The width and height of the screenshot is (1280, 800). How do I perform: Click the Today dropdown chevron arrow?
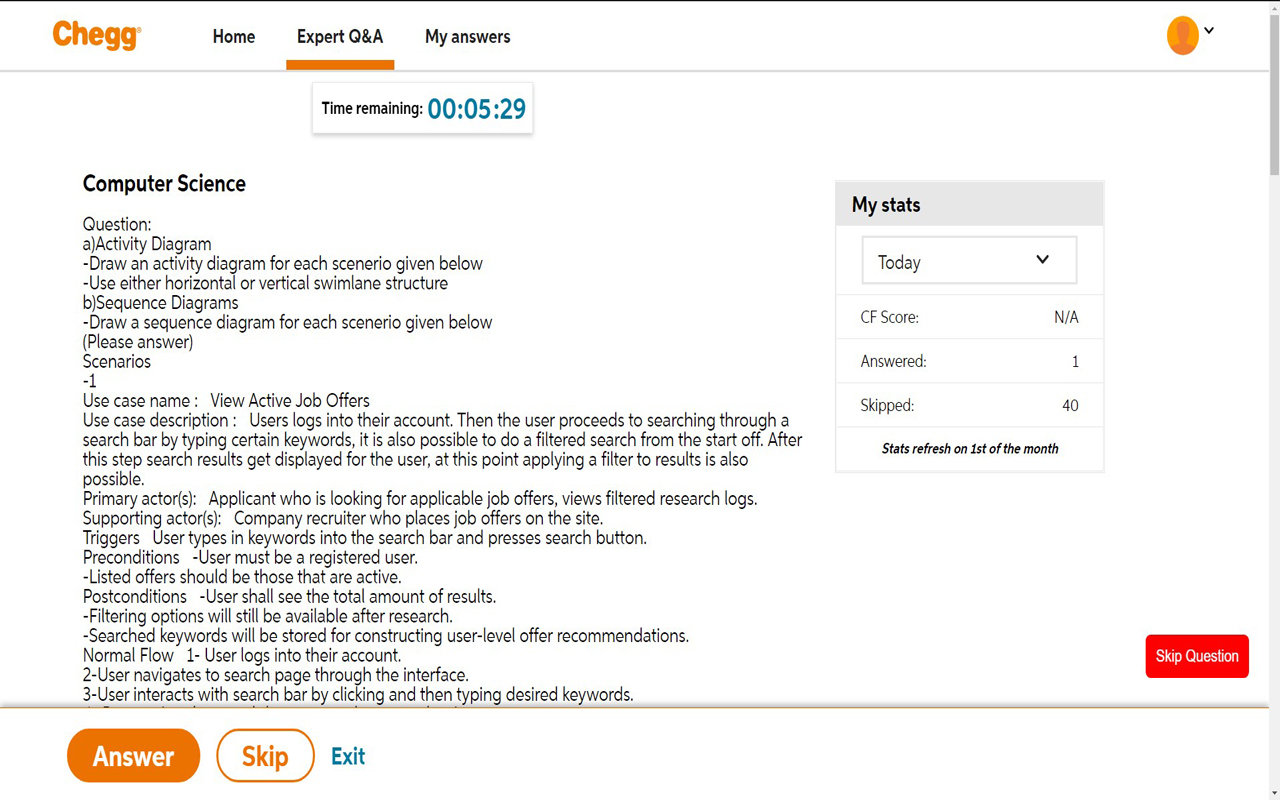tap(1041, 259)
